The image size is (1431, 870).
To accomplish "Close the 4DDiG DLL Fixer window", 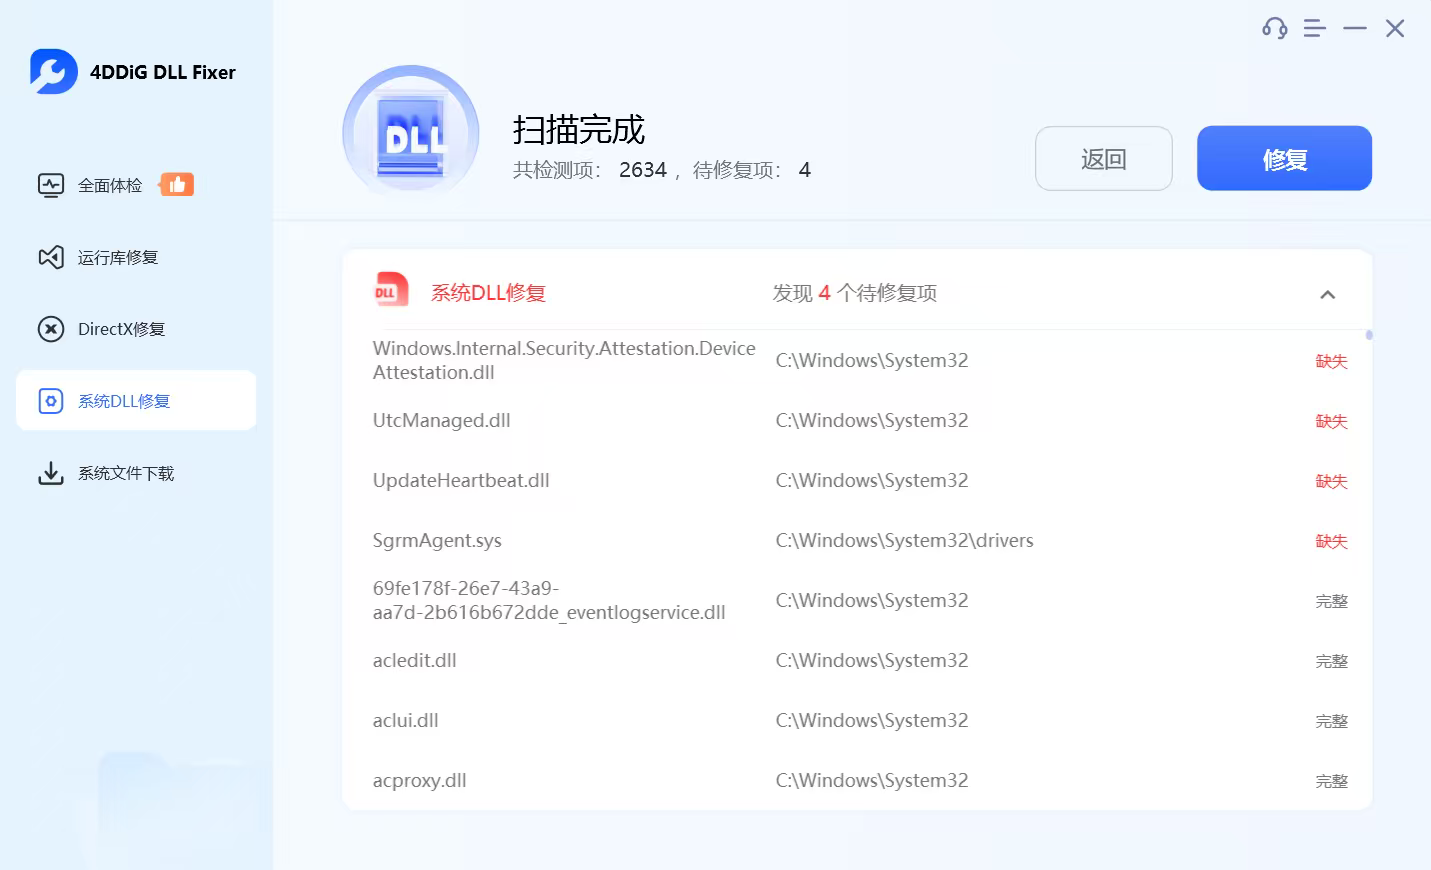I will pos(1395,29).
